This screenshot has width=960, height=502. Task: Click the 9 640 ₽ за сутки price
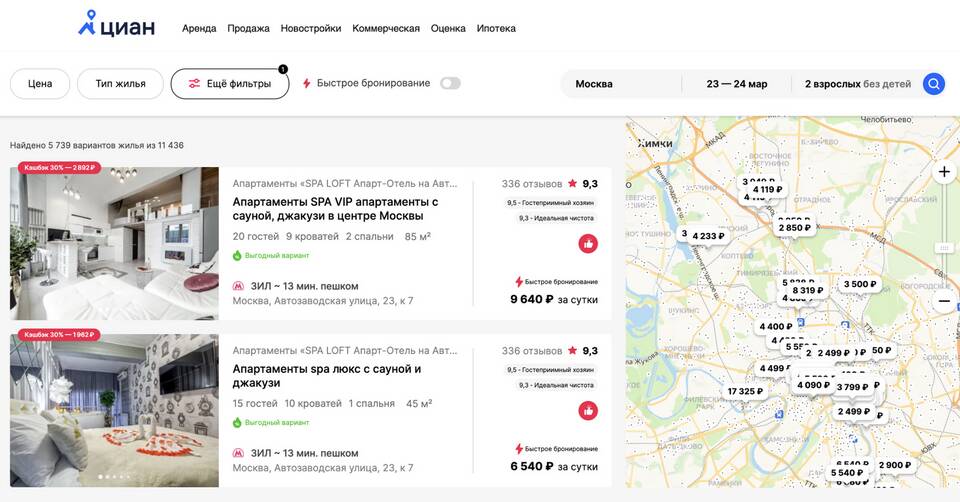(x=554, y=299)
